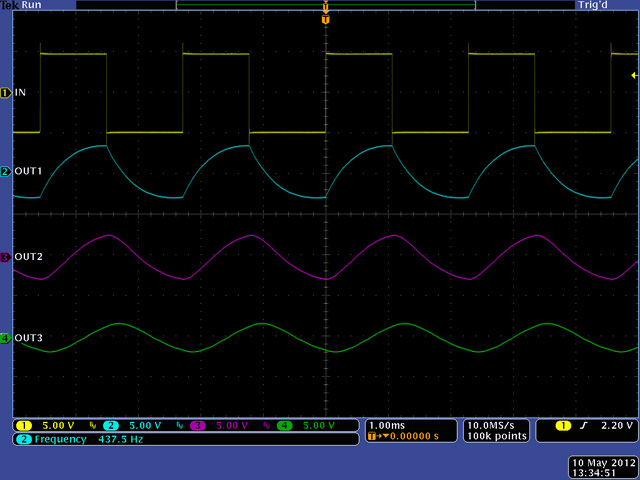Select the cyan channel 2 badge

(x=112, y=425)
